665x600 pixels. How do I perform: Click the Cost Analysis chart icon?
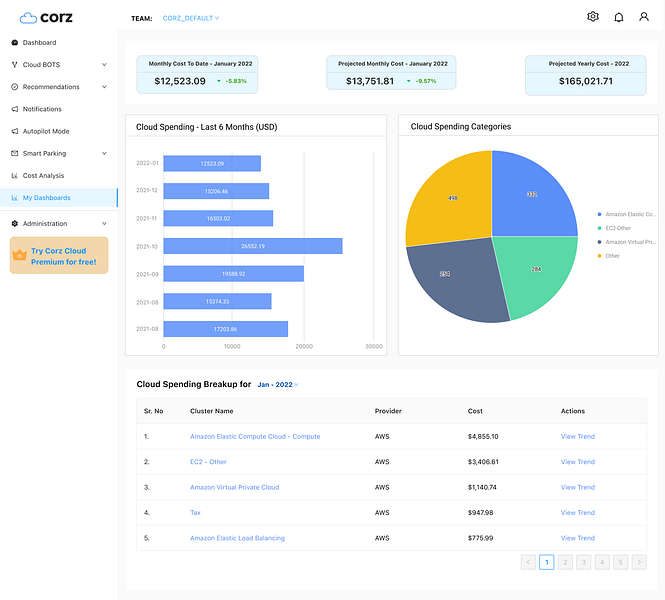click(14, 176)
